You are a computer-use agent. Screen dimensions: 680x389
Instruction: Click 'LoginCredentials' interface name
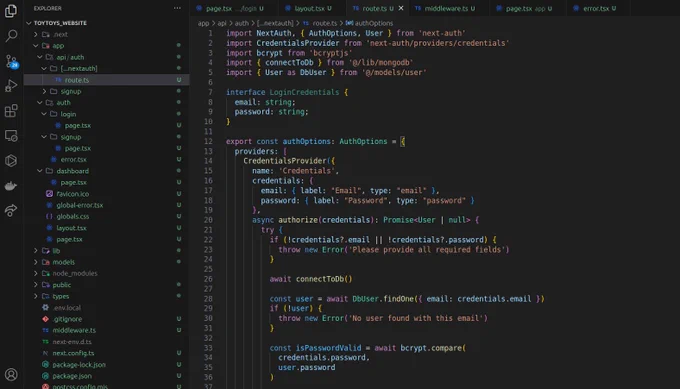(x=304, y=92)
